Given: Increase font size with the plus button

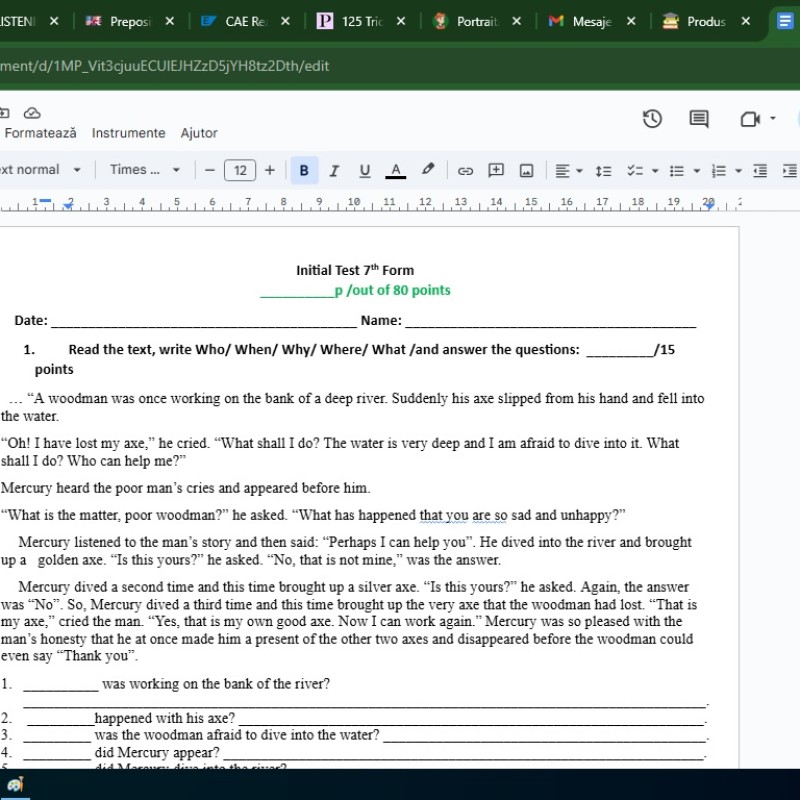Looking at the screenshot, I should coord(269,170).
